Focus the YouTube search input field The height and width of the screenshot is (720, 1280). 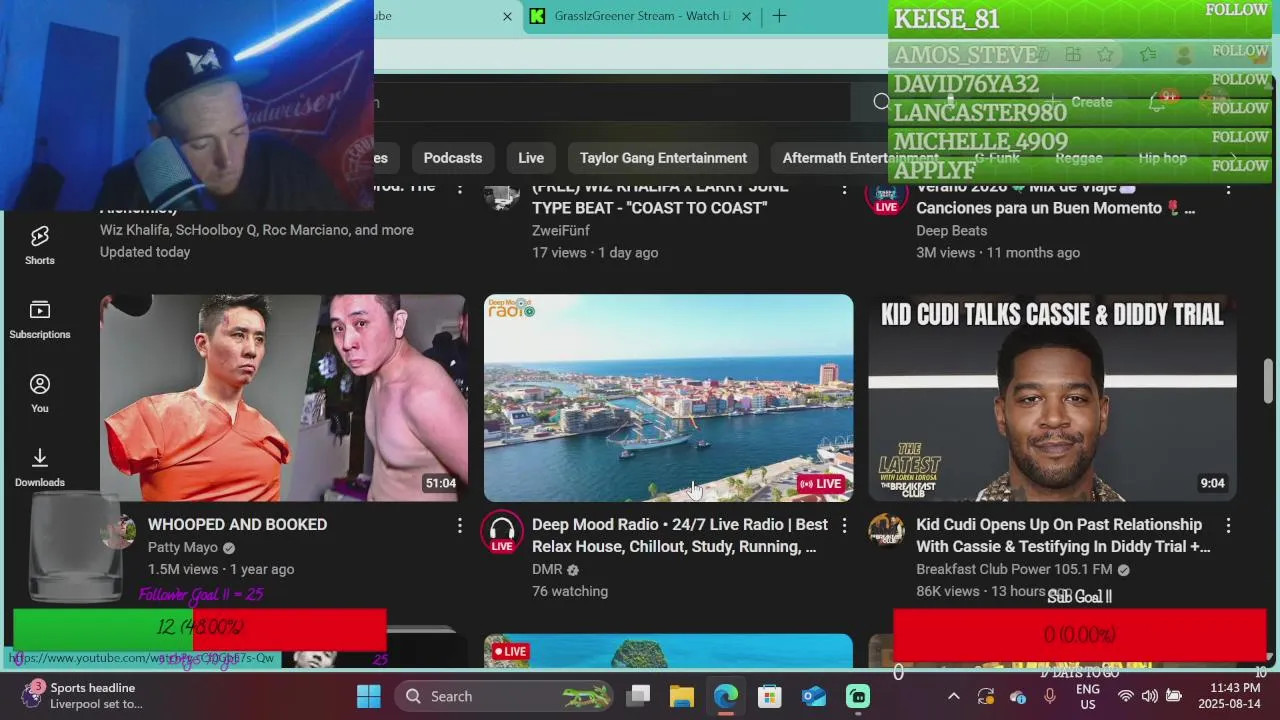click(610, 102)
